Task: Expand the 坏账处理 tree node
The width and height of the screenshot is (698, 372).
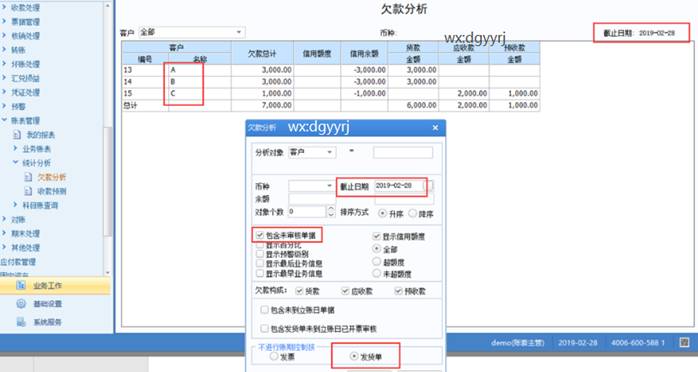Action: pyautogui.click(x=4, y=64)
